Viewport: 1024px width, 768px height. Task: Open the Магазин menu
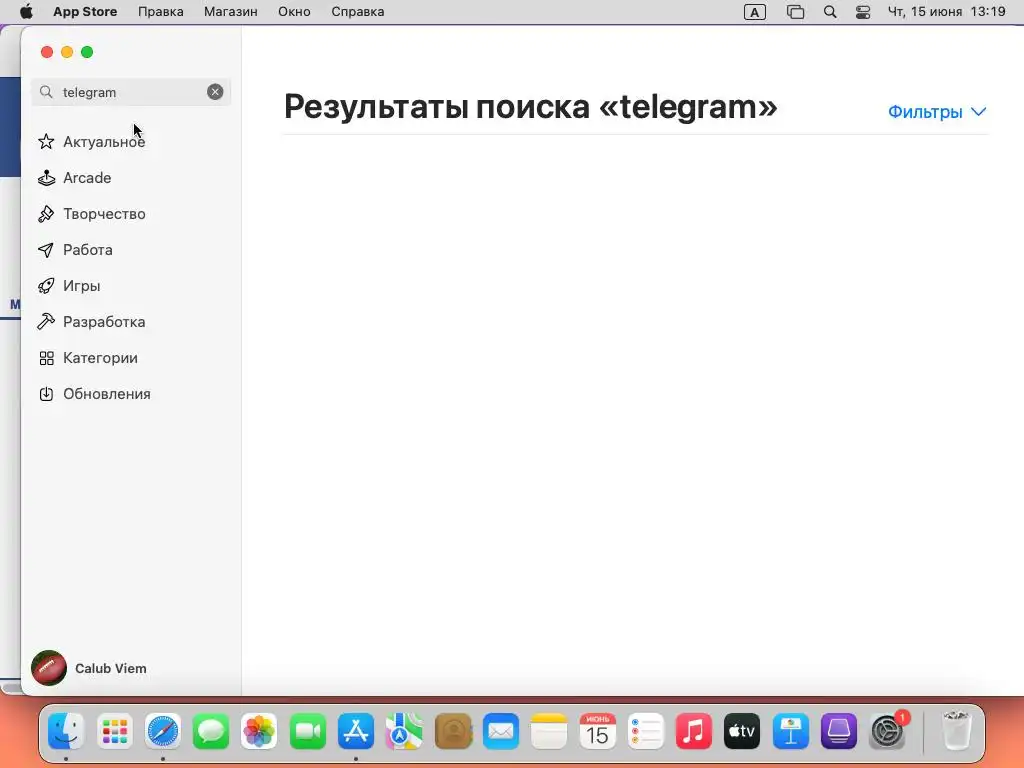point(231,12)
